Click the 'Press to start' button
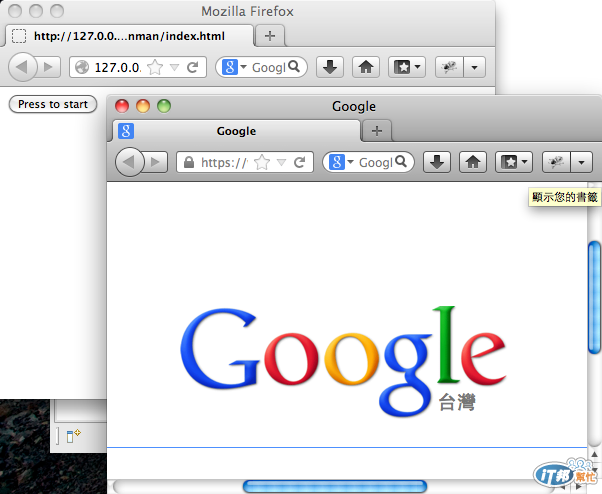The height and width of the screenshot is (494, 602). (53, 104)
